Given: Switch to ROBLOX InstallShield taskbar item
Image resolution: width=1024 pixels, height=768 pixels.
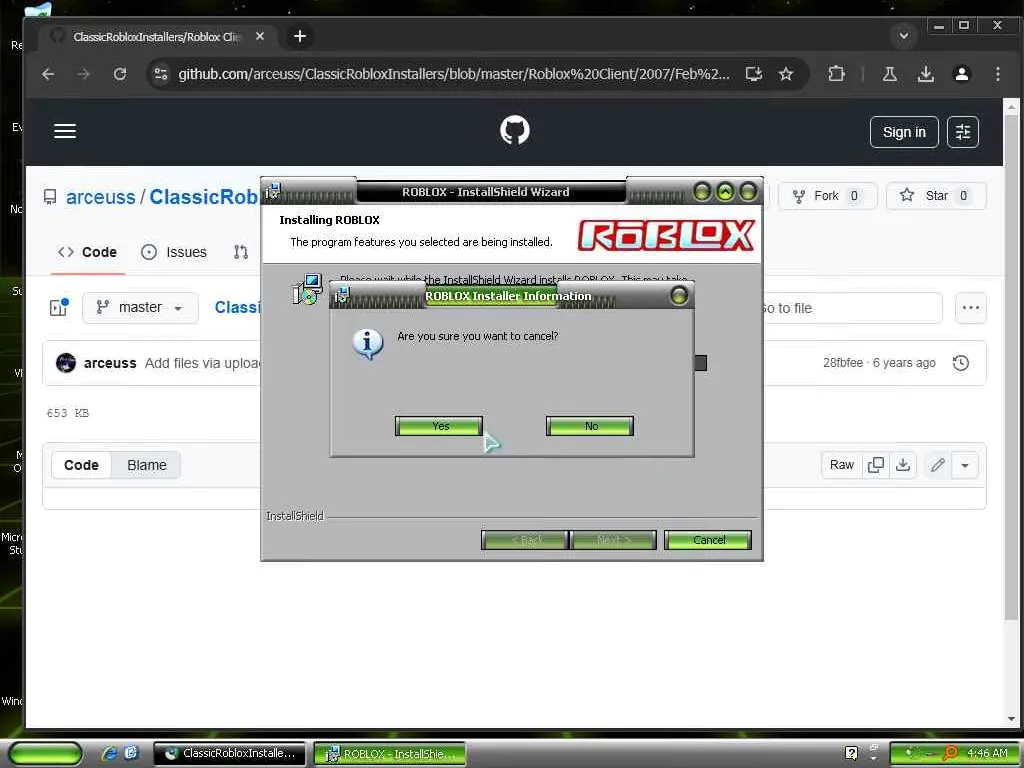Looking at the screenshot, I should click(x=390, y=754).
